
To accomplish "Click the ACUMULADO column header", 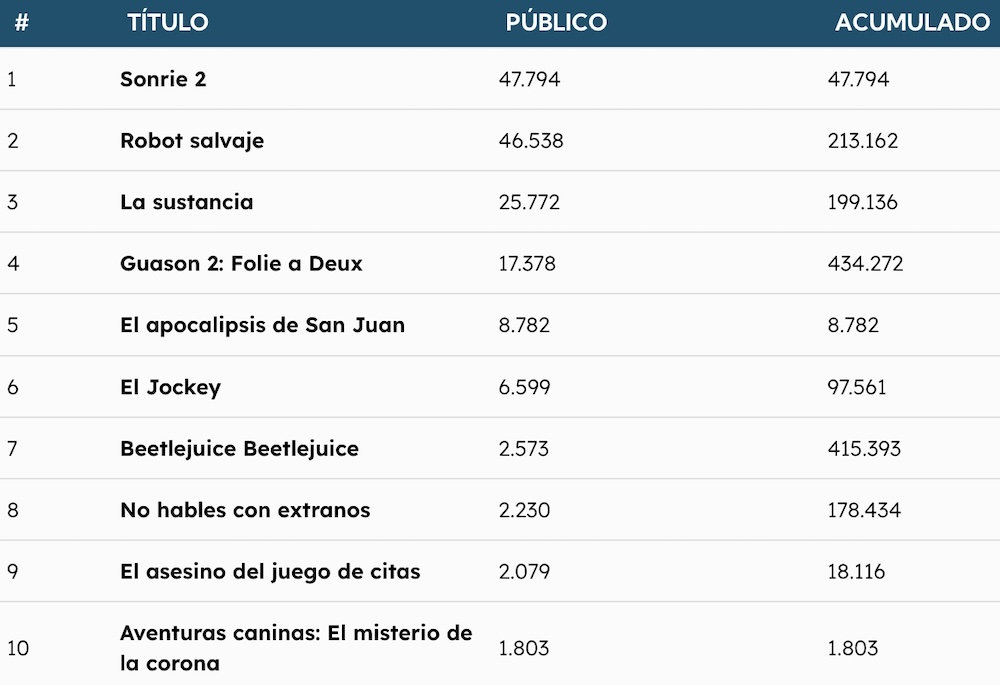I will click(x=913, y=22).
